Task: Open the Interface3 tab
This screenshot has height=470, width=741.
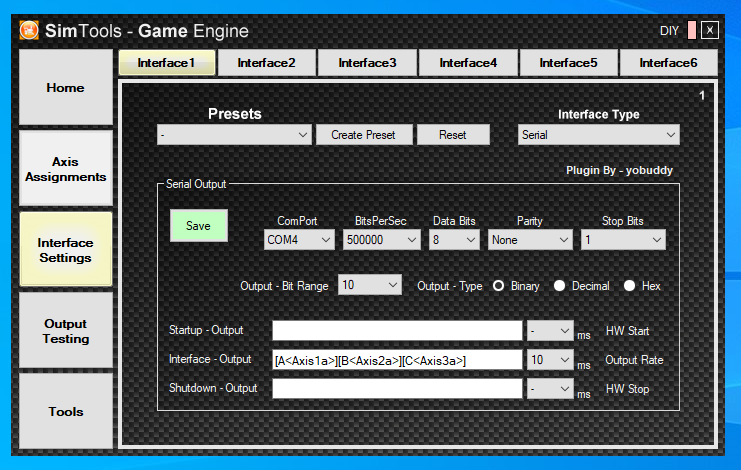Action: (x=367, y=63)
